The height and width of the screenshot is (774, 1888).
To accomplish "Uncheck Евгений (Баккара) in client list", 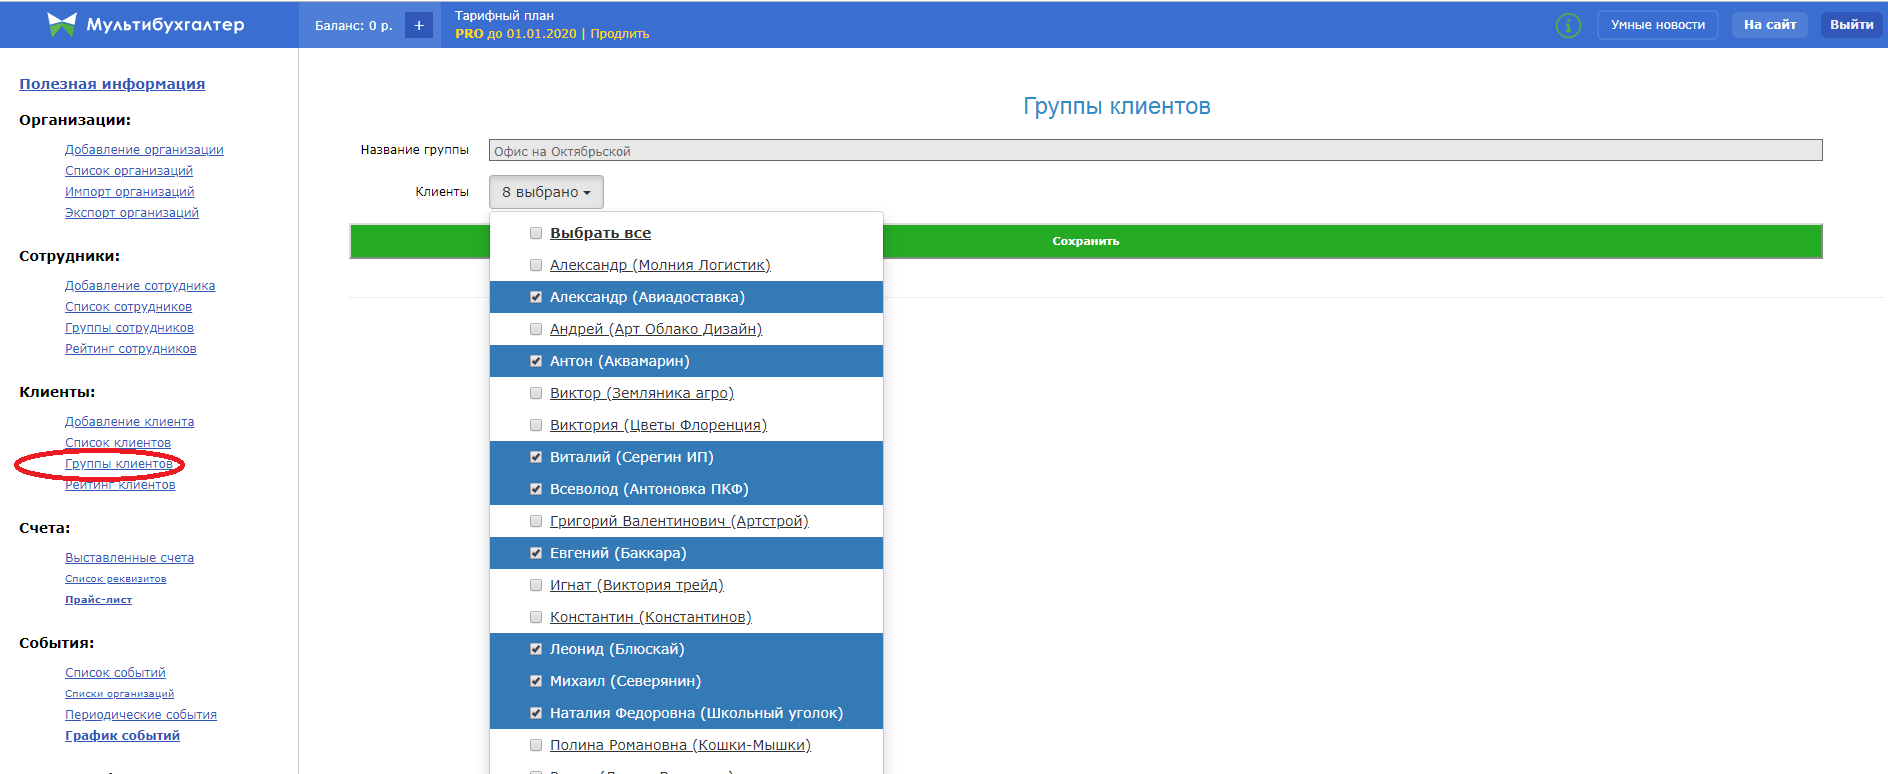I will pos(536,553).
